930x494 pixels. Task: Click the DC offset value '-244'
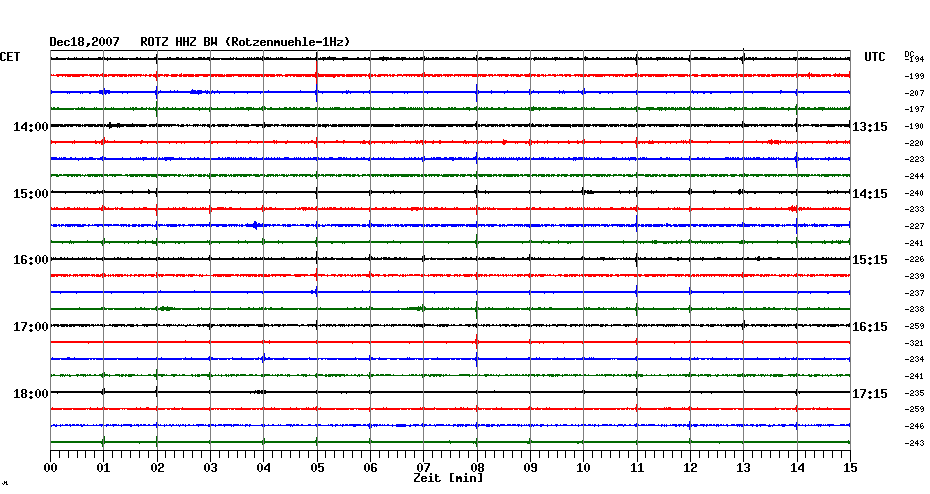915,176
